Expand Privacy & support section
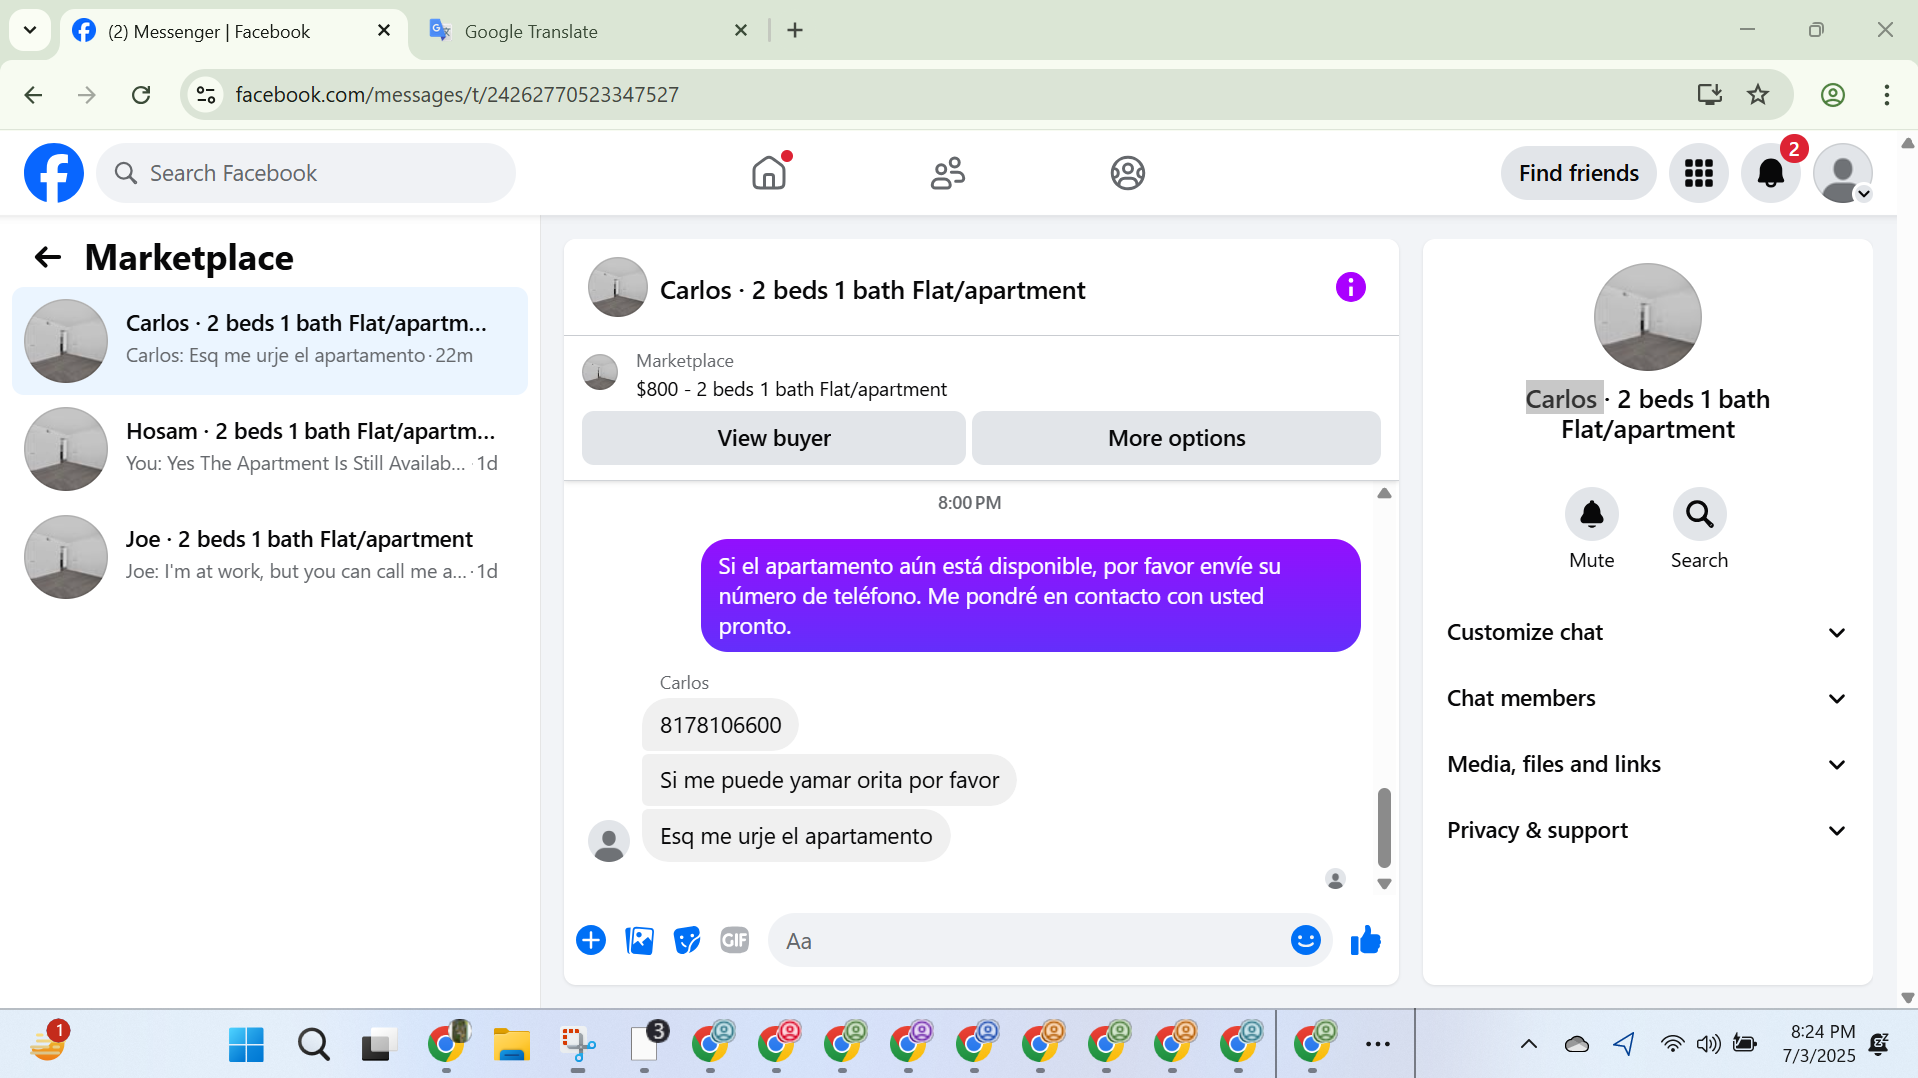Image resolution: width=1918 pixels, height=1078 pixels. (1646, 830)
